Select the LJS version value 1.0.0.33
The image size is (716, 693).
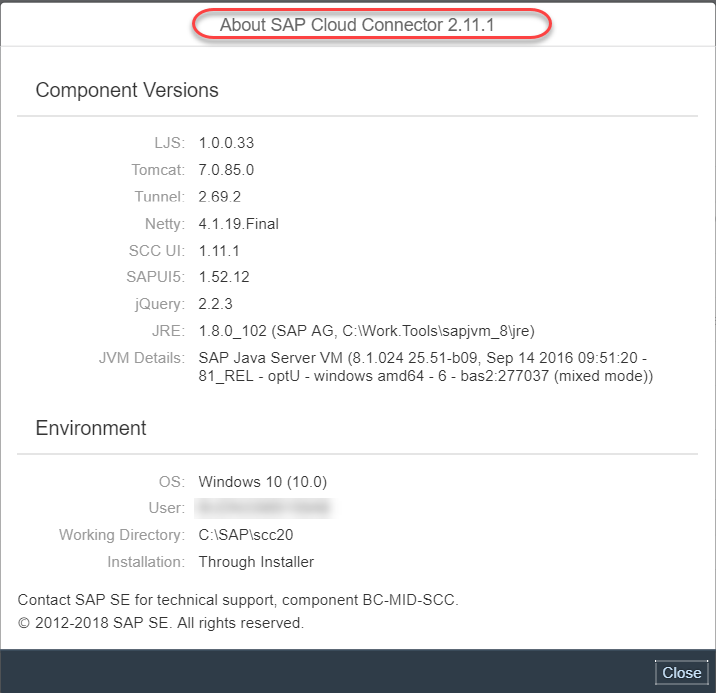(226, 143)
